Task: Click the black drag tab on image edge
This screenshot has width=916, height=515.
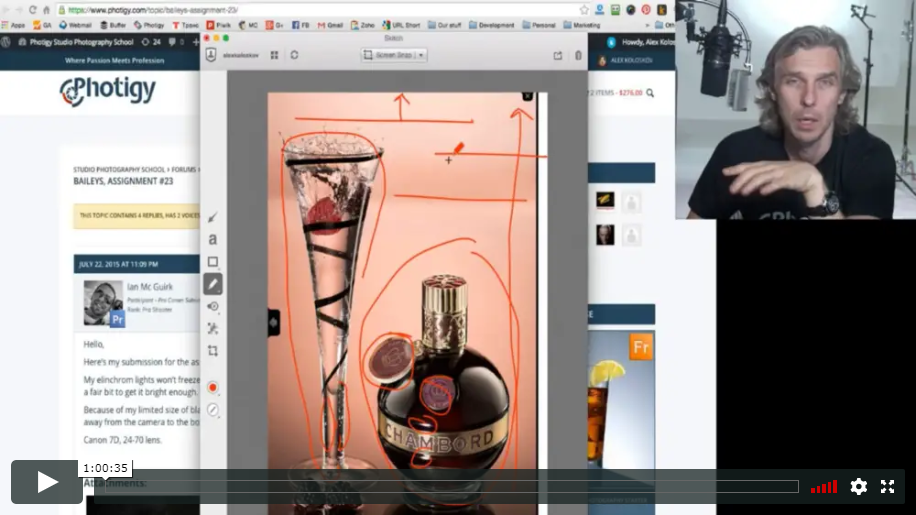Action: coord(273,322)
